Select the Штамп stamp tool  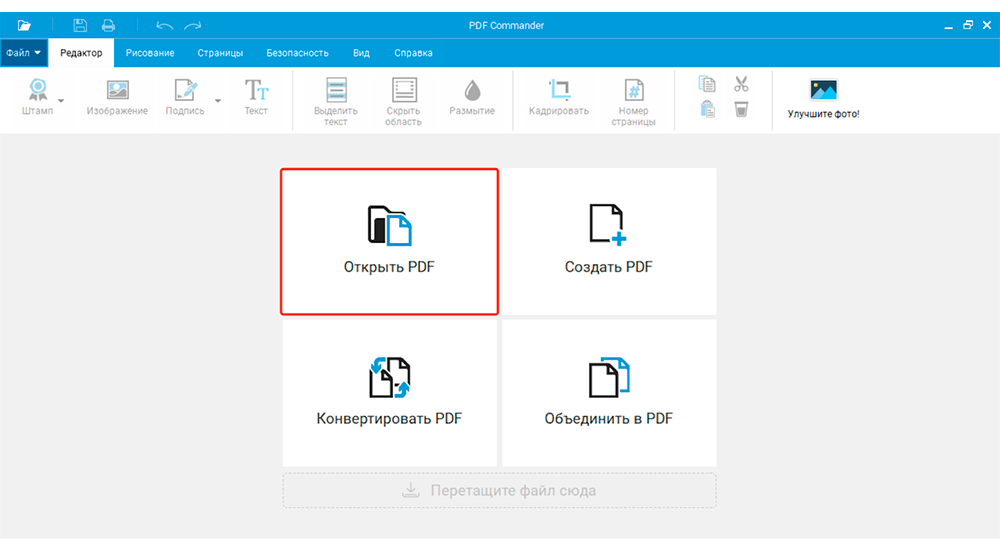[x=38, y=98]
